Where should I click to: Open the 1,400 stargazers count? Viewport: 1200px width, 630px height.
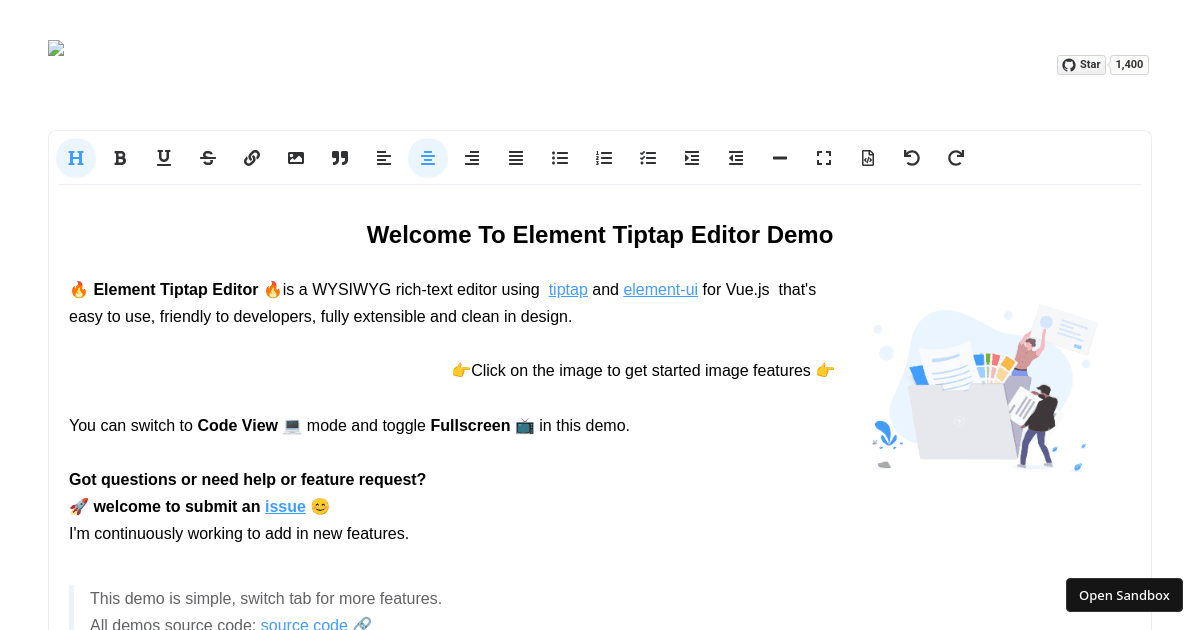tap(1129, 65)
